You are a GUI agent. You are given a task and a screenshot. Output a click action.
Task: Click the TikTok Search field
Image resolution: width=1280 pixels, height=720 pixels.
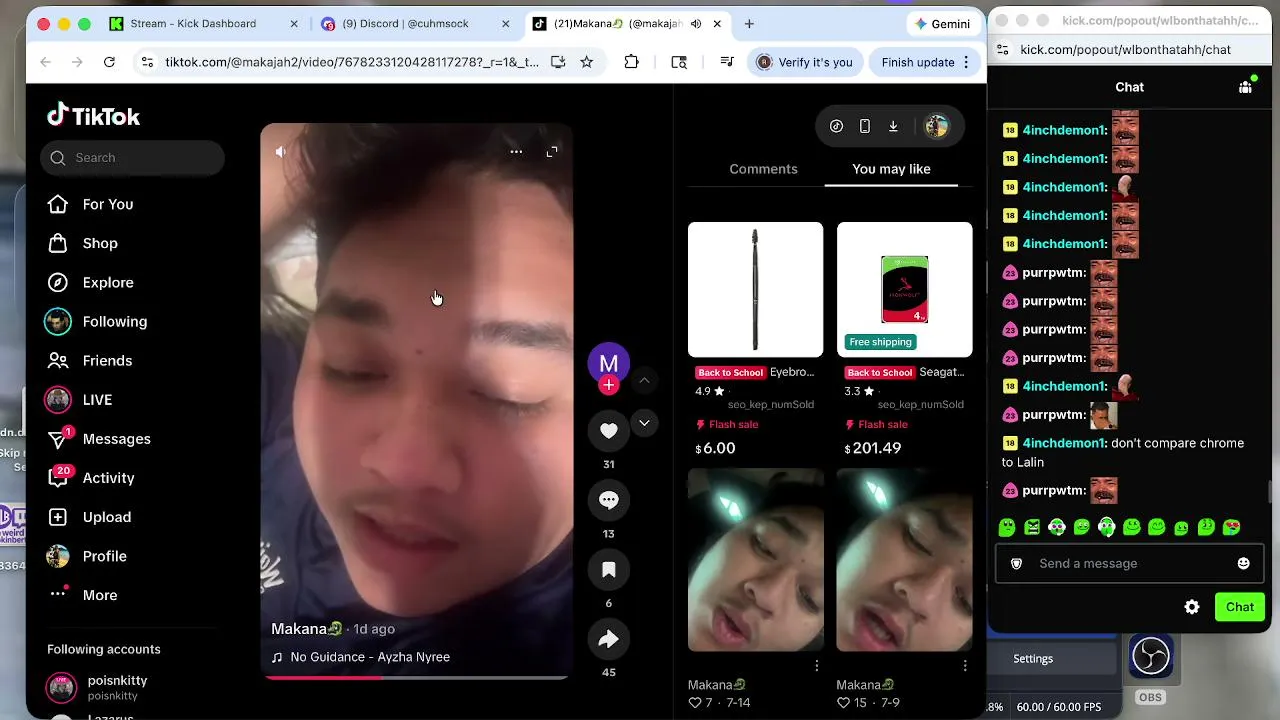coord(133,158)
